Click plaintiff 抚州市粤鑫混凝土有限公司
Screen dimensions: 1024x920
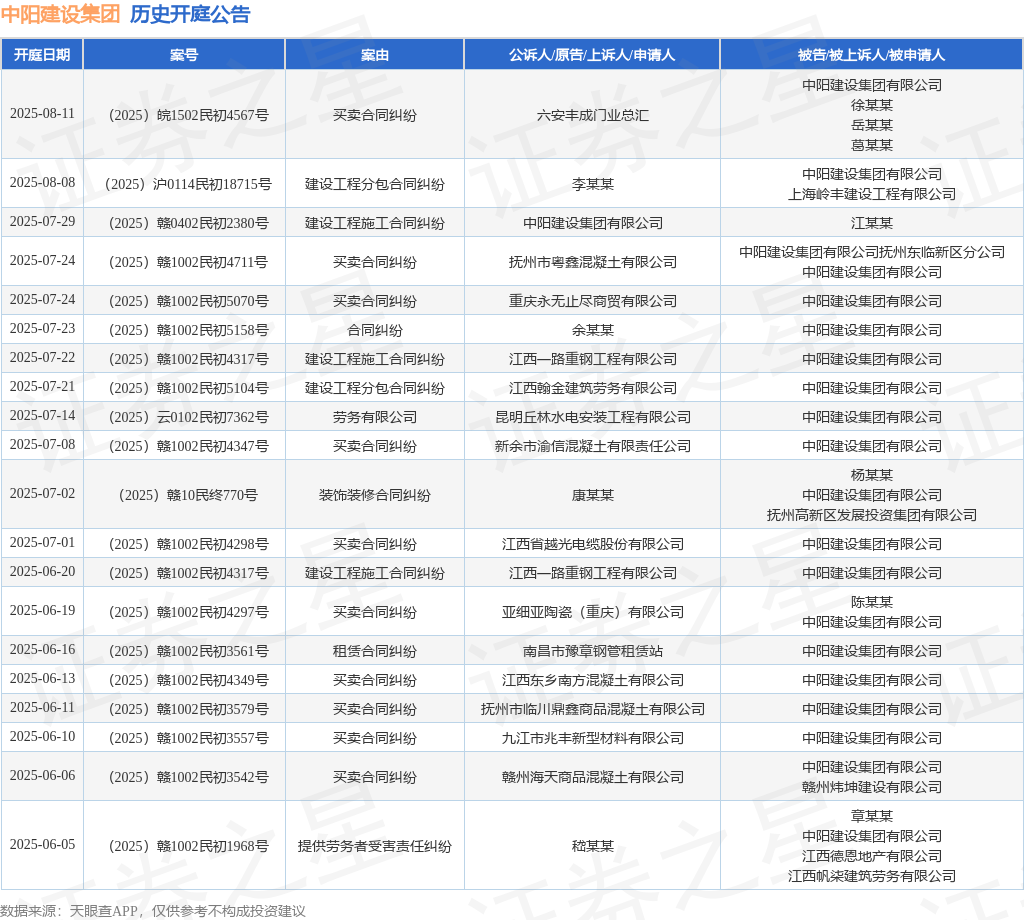tap(593, 262)
